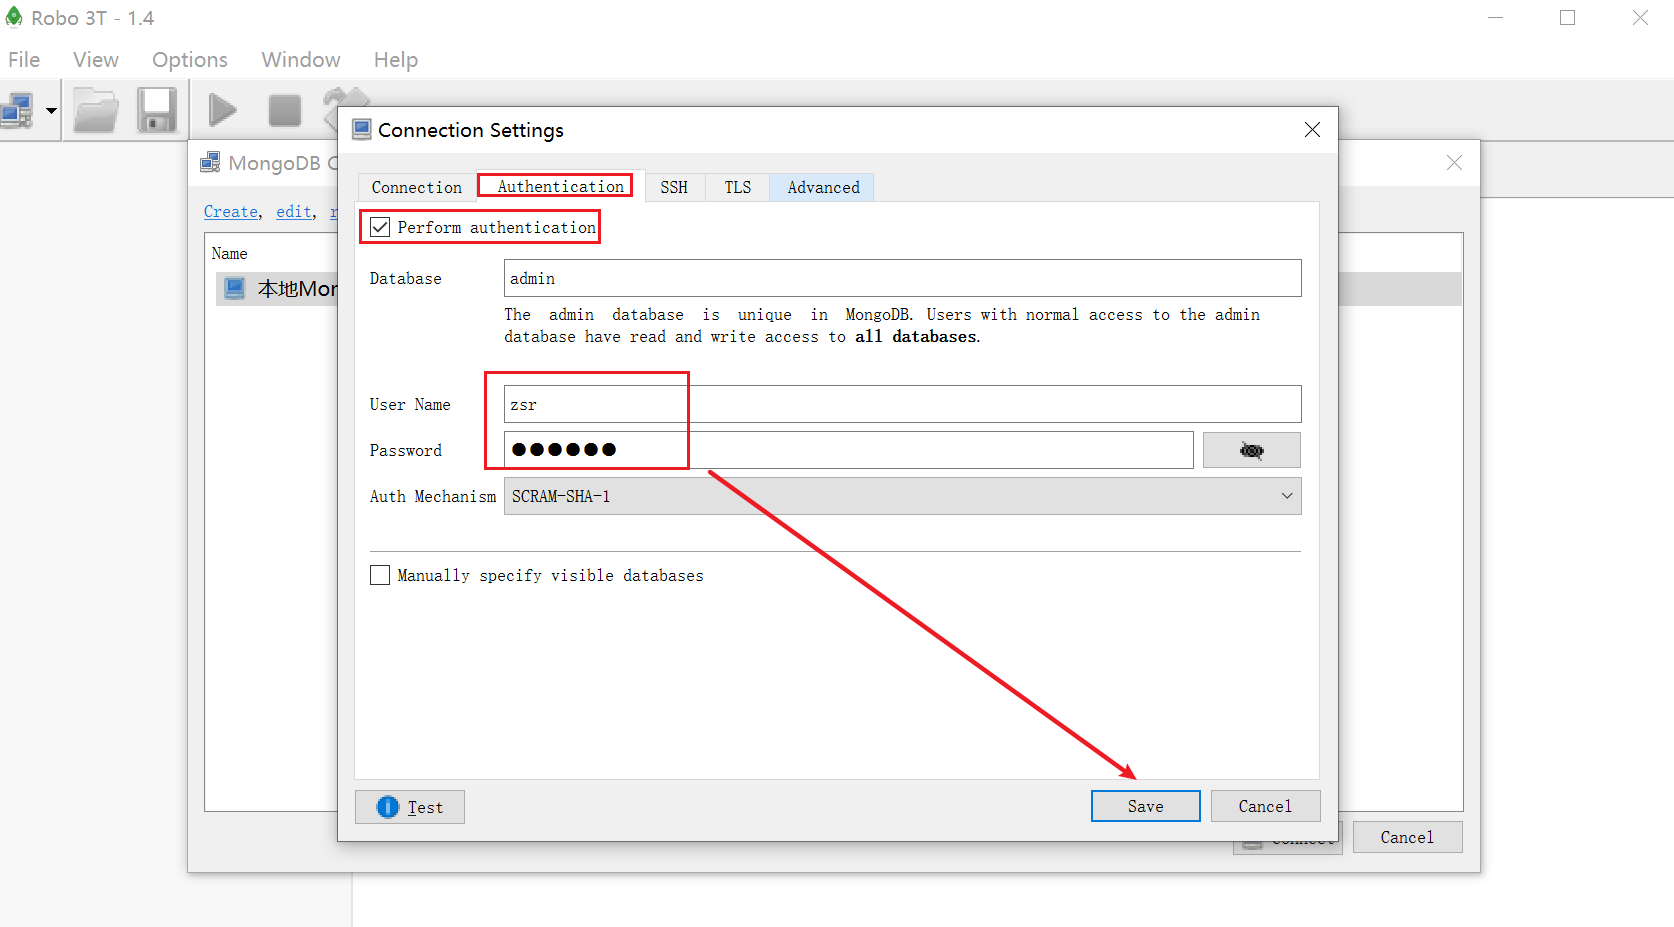Viewport: 1674px width, 927px height.
Task: Click the open folder toolbar icon
Action: click(96, 110)
